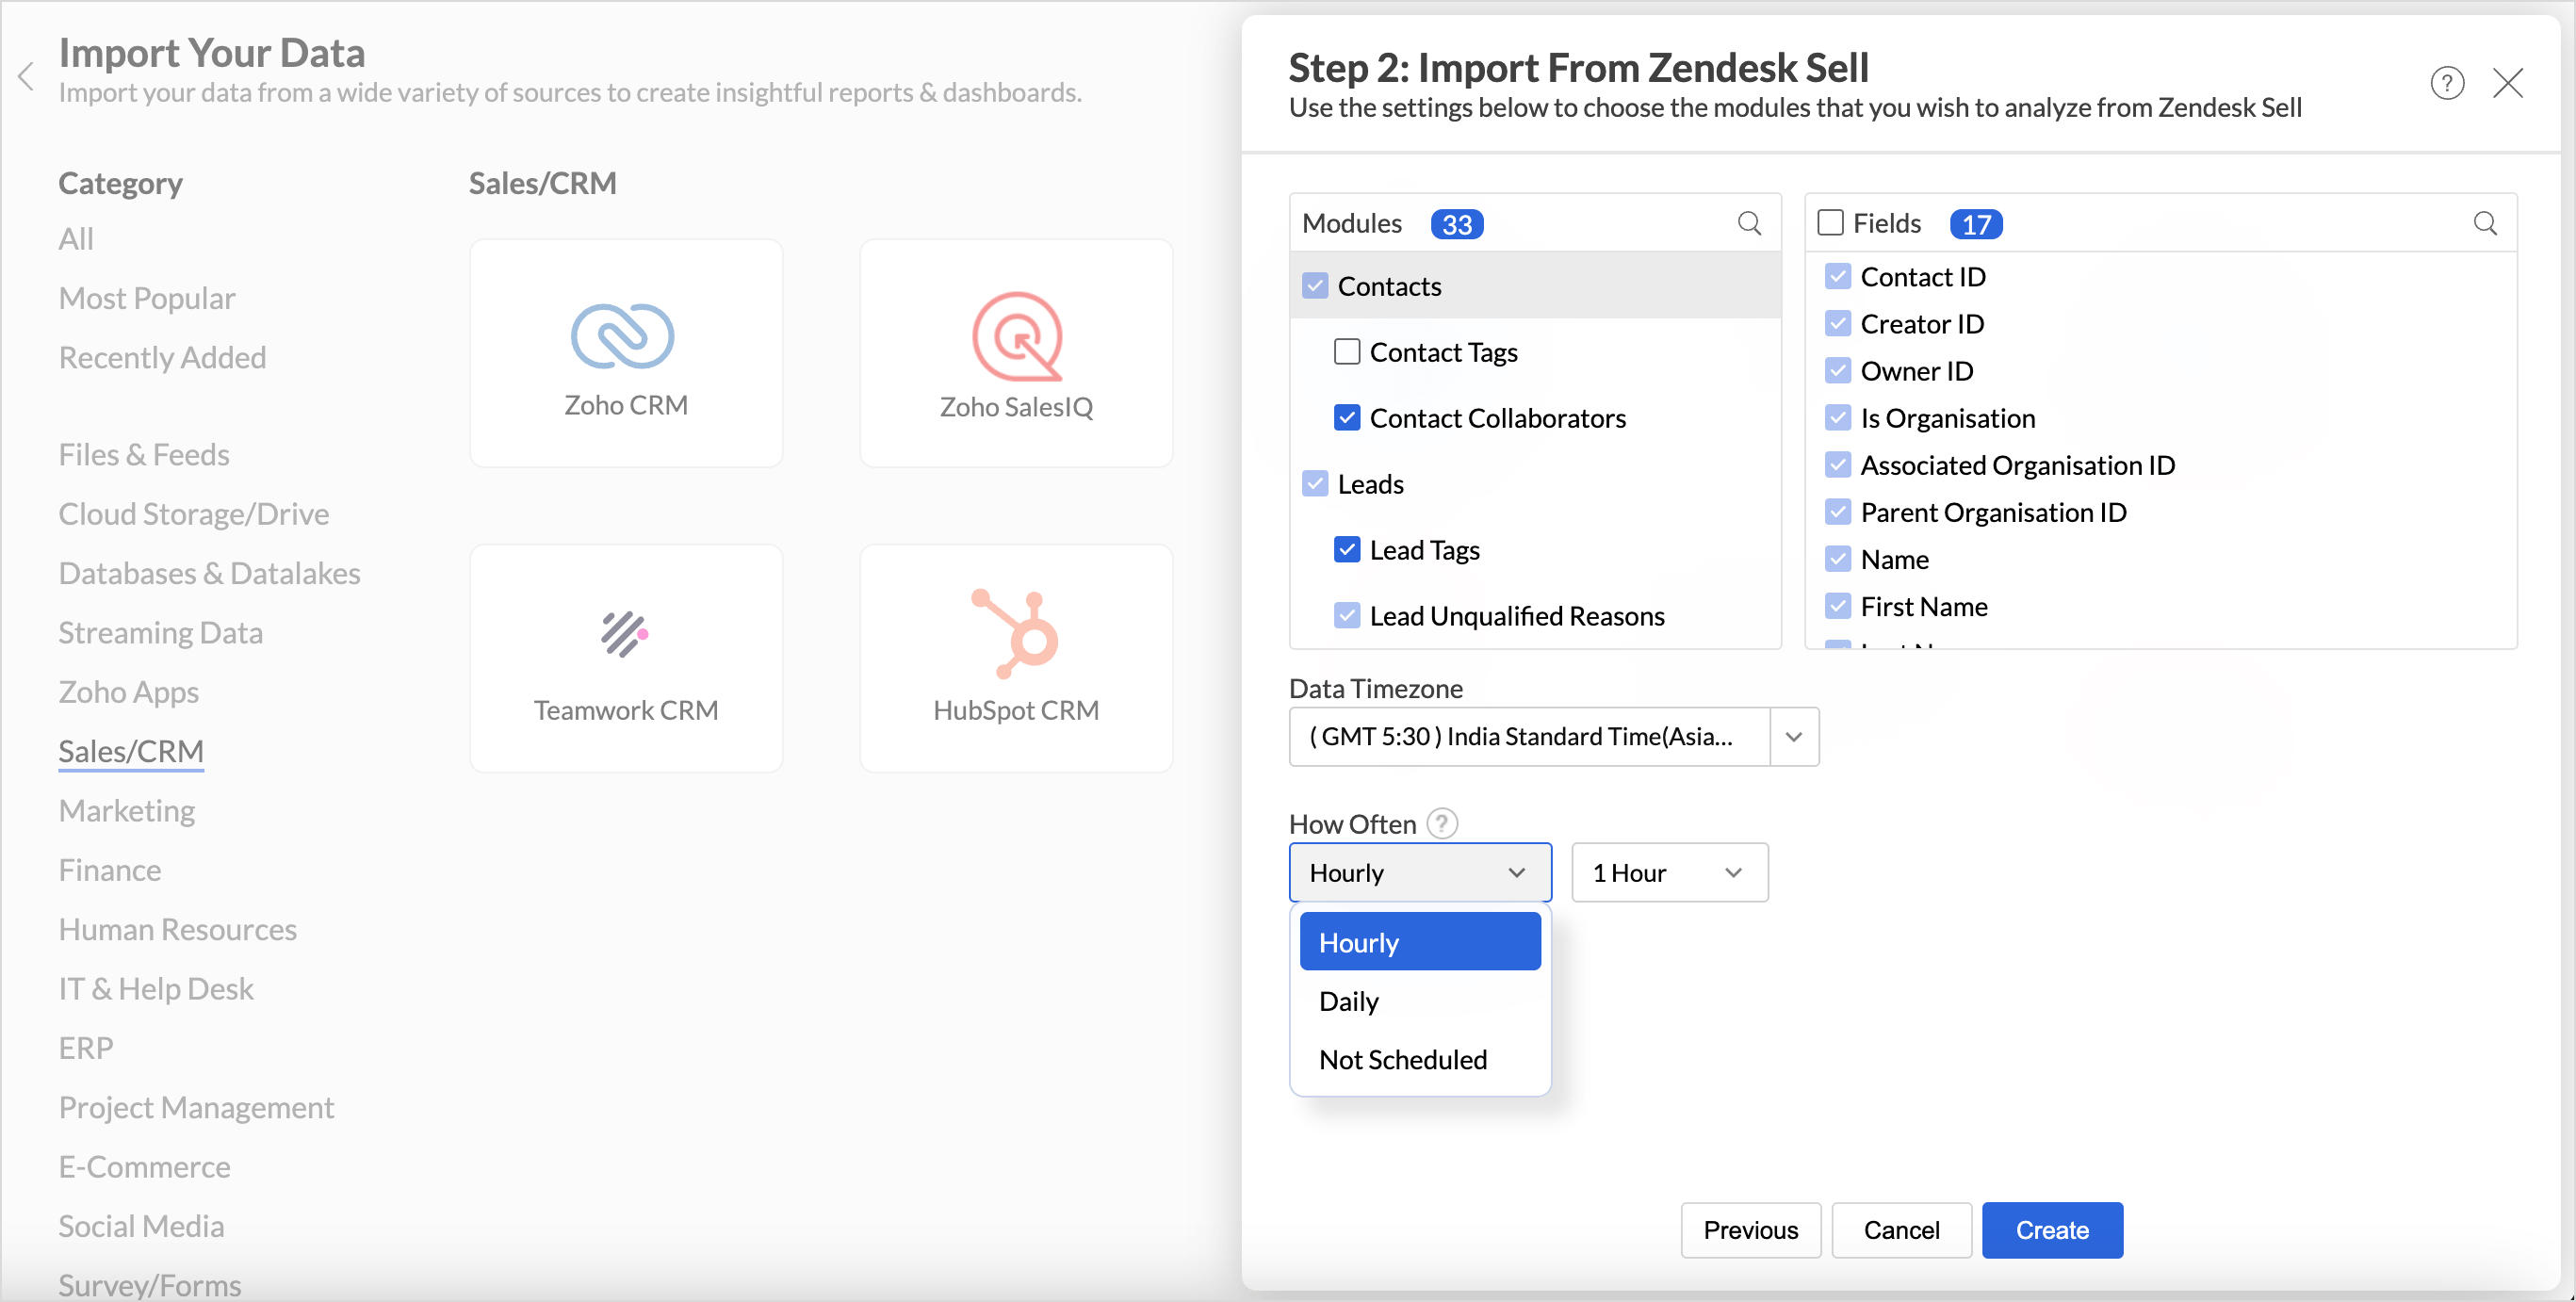Expand the Data Timezone dropdown arrow
Image resolution: width=2576 pixels, height=1302 pixels.
tap(1793, 737)
